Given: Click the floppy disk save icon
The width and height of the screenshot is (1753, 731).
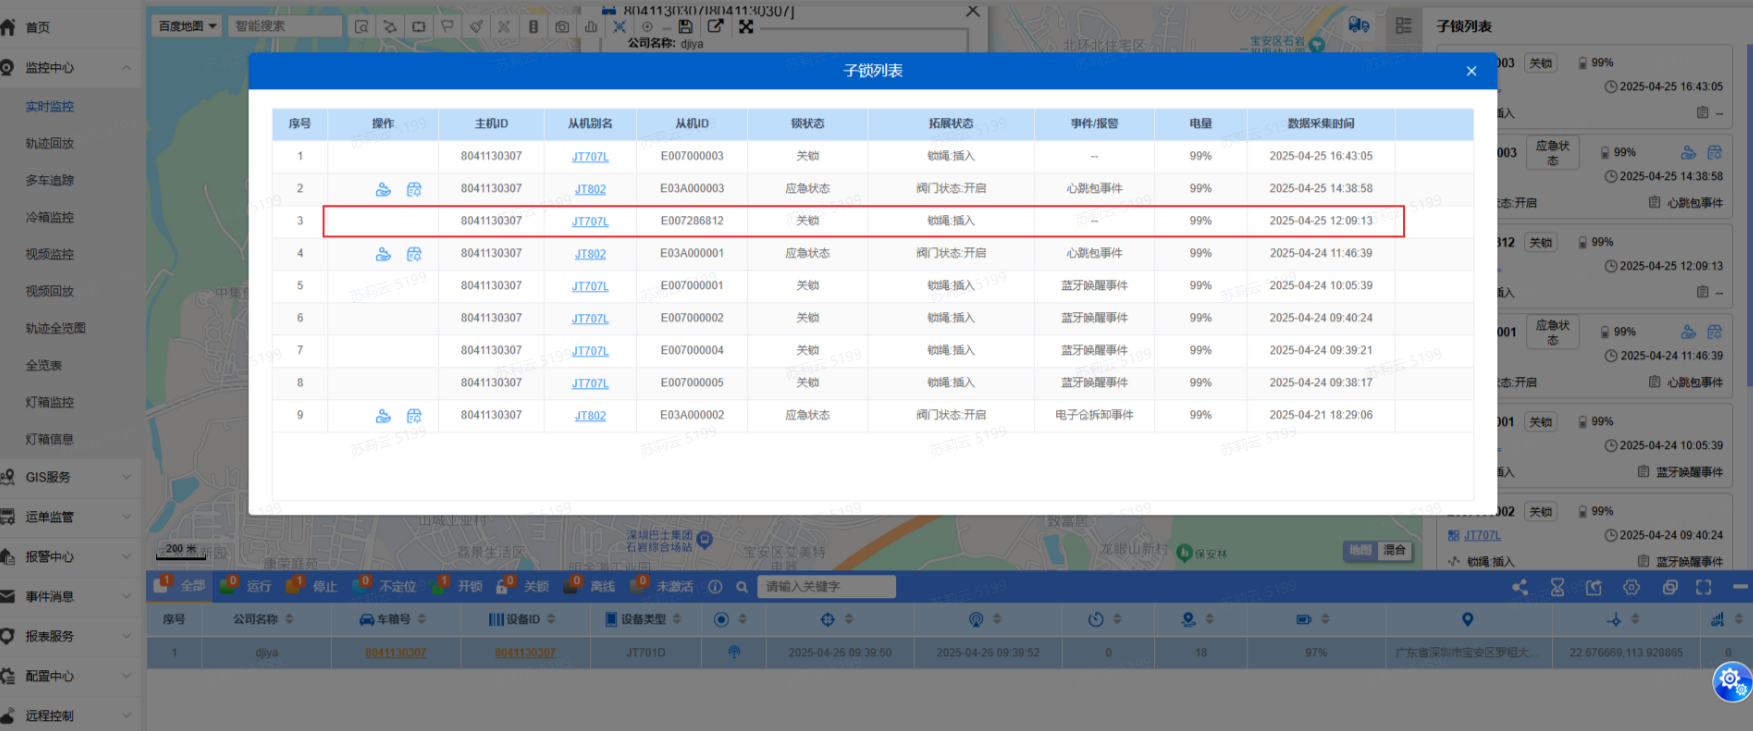Looking at the screenshot, I should [685, 27].
